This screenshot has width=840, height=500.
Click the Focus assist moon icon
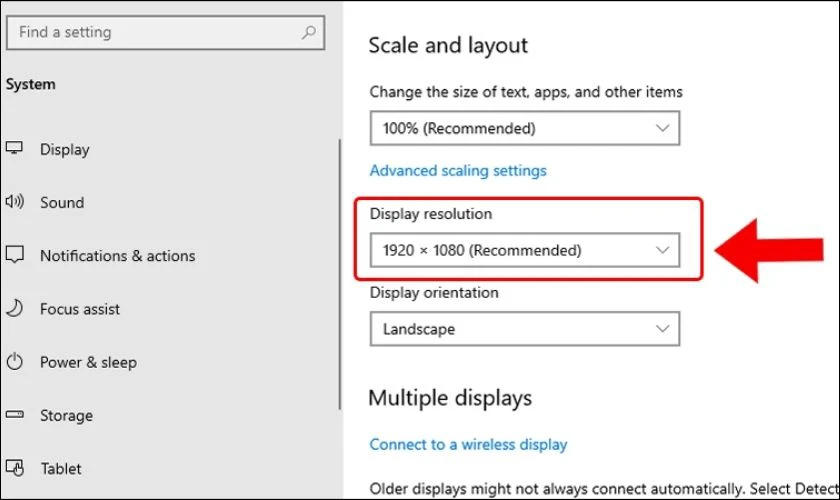(x=14, y=308)
